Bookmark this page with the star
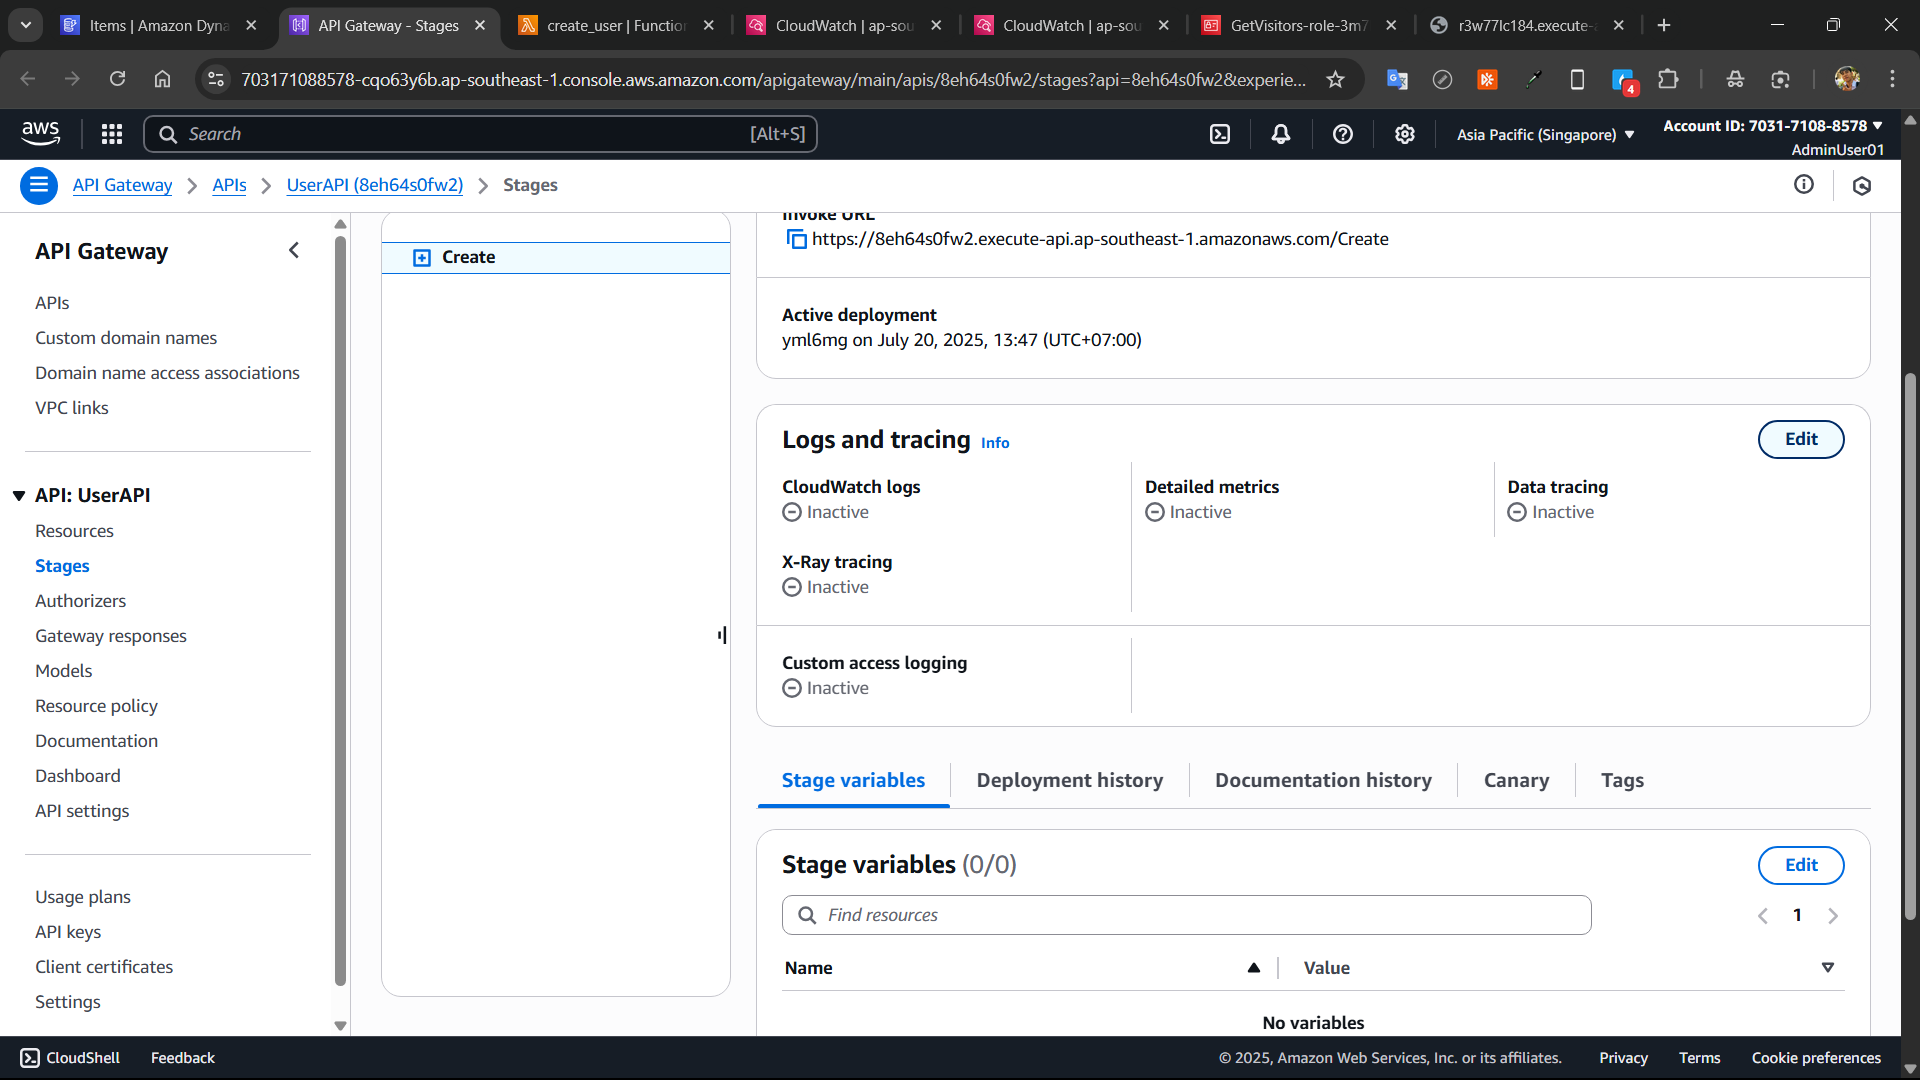Viewport: 1920px width, 1080px height. pos(1335,80)
